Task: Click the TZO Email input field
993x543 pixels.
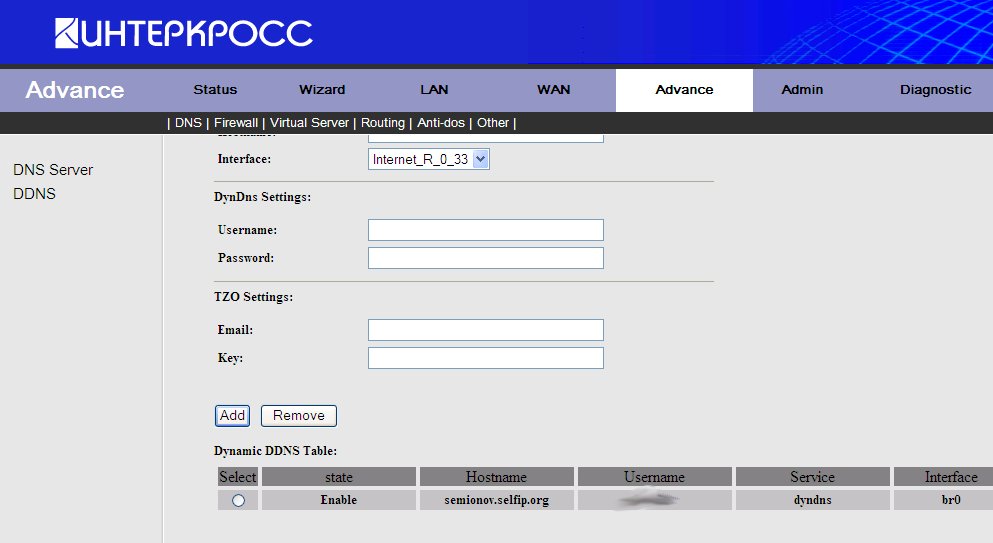Action: (485, 330)
